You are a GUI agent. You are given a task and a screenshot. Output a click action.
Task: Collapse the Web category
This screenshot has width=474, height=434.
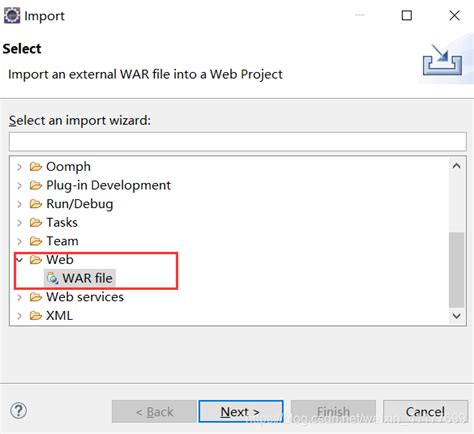coord(20,259)
